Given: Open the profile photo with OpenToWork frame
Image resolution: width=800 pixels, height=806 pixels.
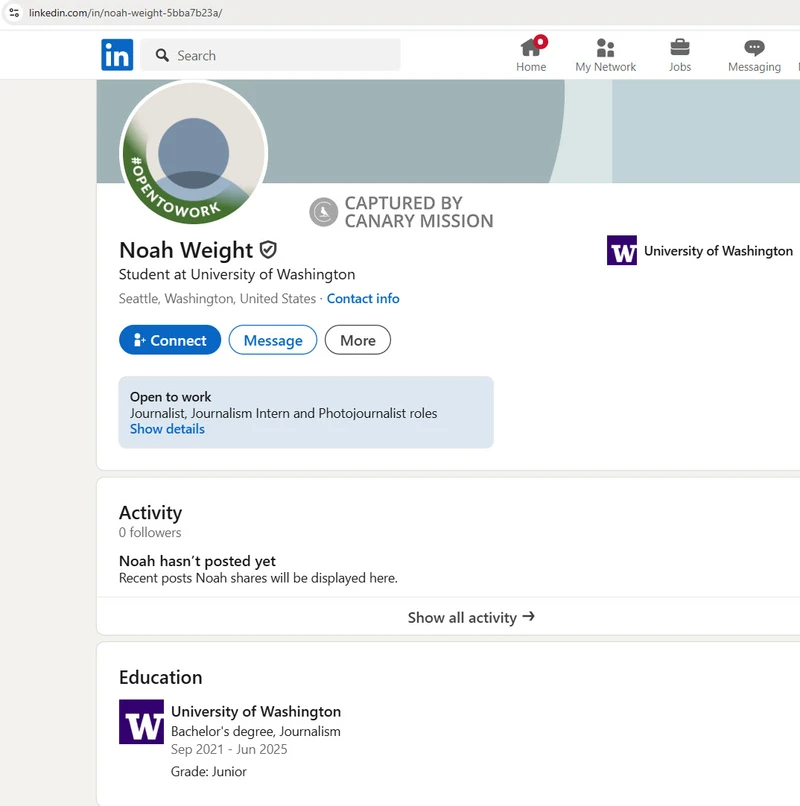Looking at the screenshot, I should [x=194, y=153].
